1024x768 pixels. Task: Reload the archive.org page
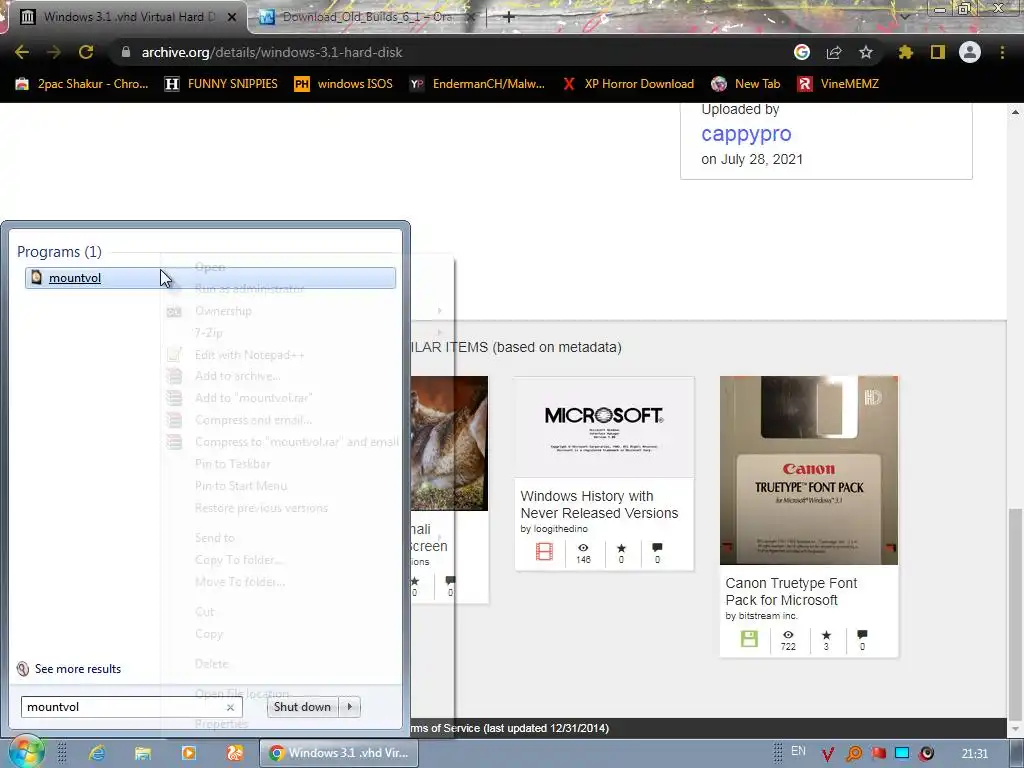click(x=86, y=52)
